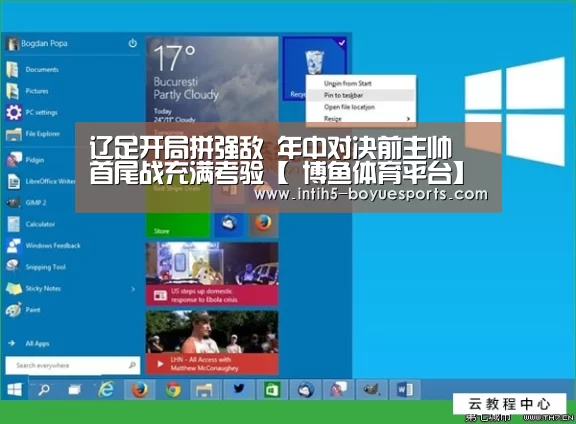Launch the Snipping Tool

(36, 267)
